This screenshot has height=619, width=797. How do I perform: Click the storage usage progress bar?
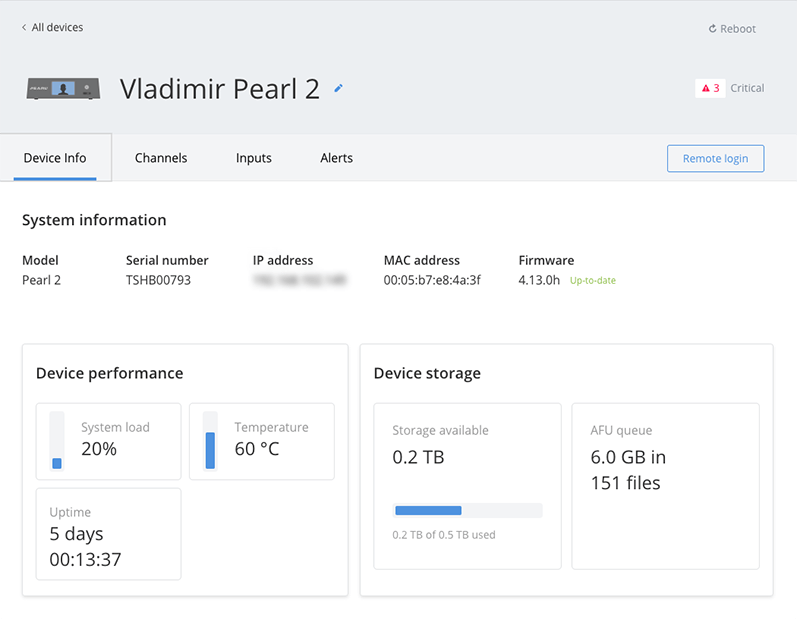click(x=468, y=510)
